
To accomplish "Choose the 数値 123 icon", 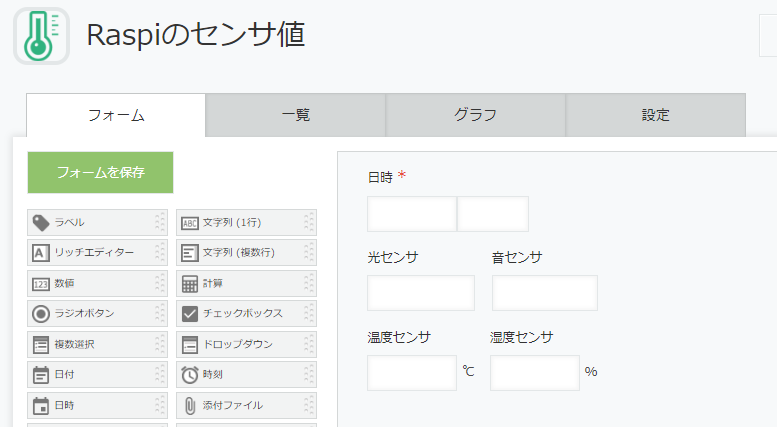I will tap(41, 284).
